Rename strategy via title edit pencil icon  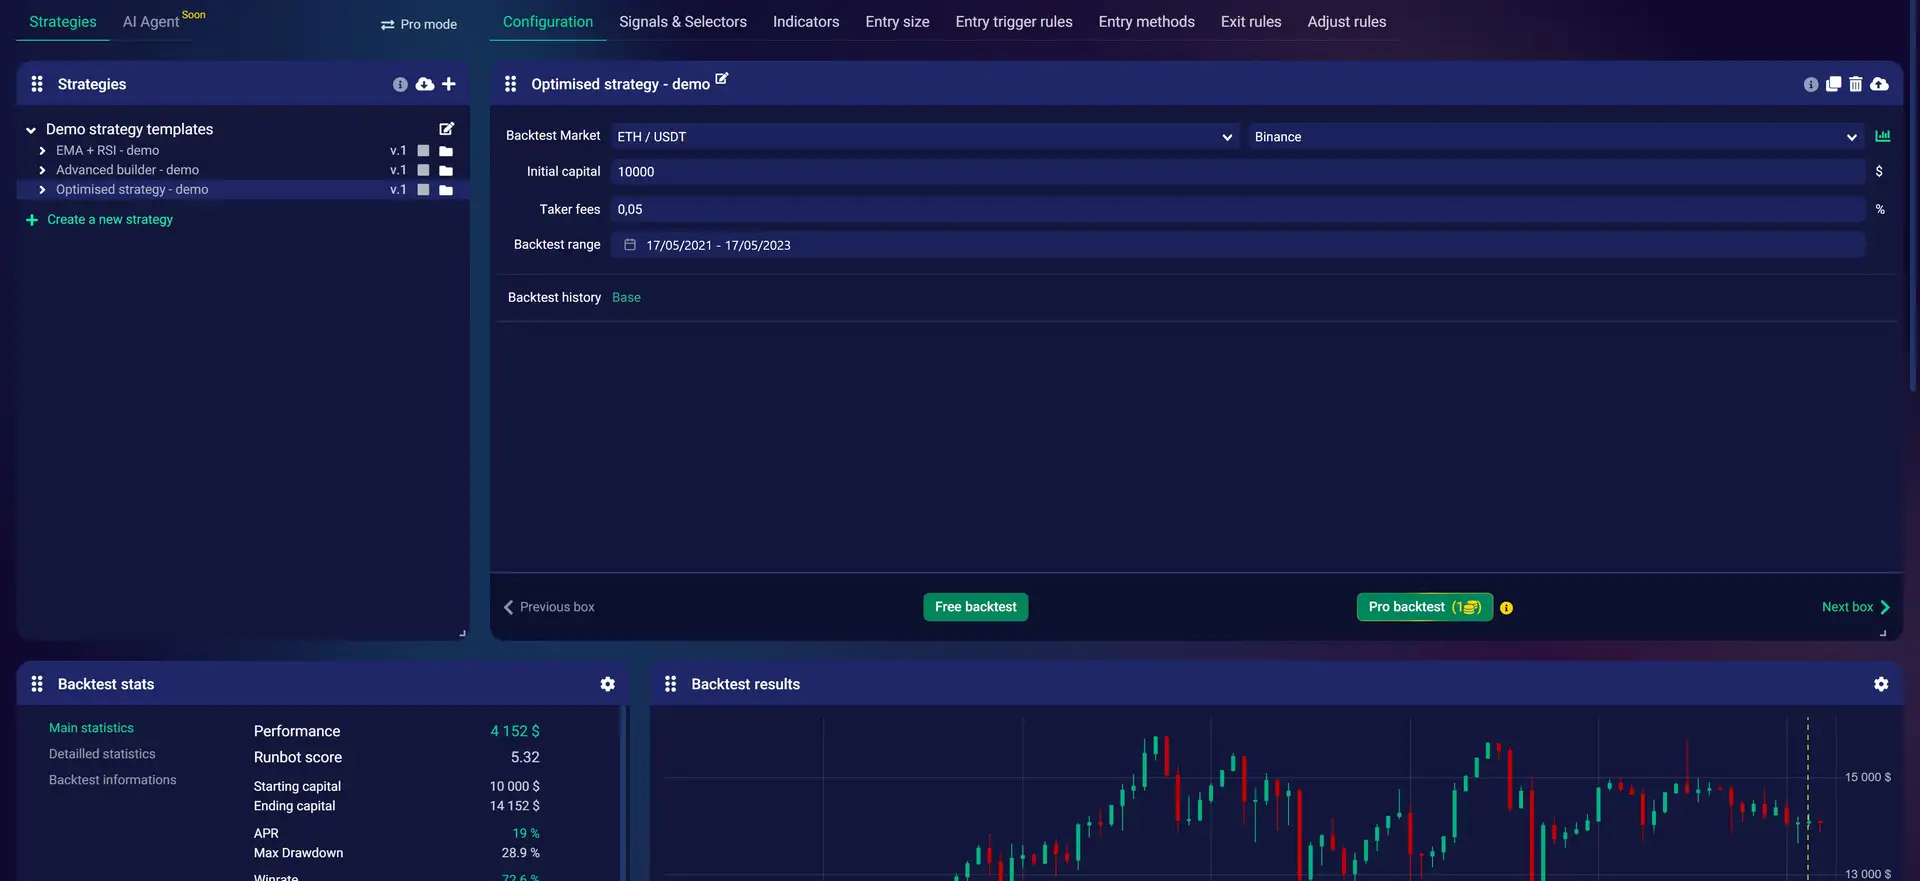[722, 79]
